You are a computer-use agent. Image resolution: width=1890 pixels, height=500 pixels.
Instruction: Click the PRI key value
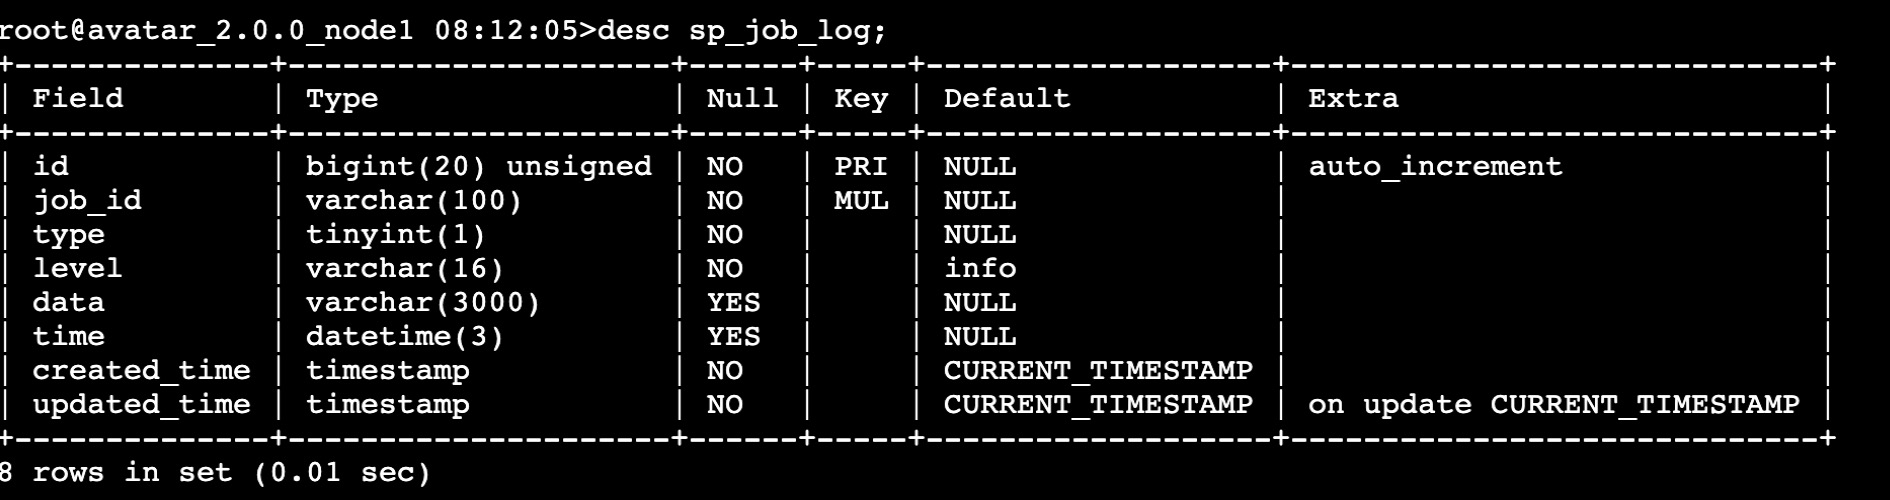[861, 166]
